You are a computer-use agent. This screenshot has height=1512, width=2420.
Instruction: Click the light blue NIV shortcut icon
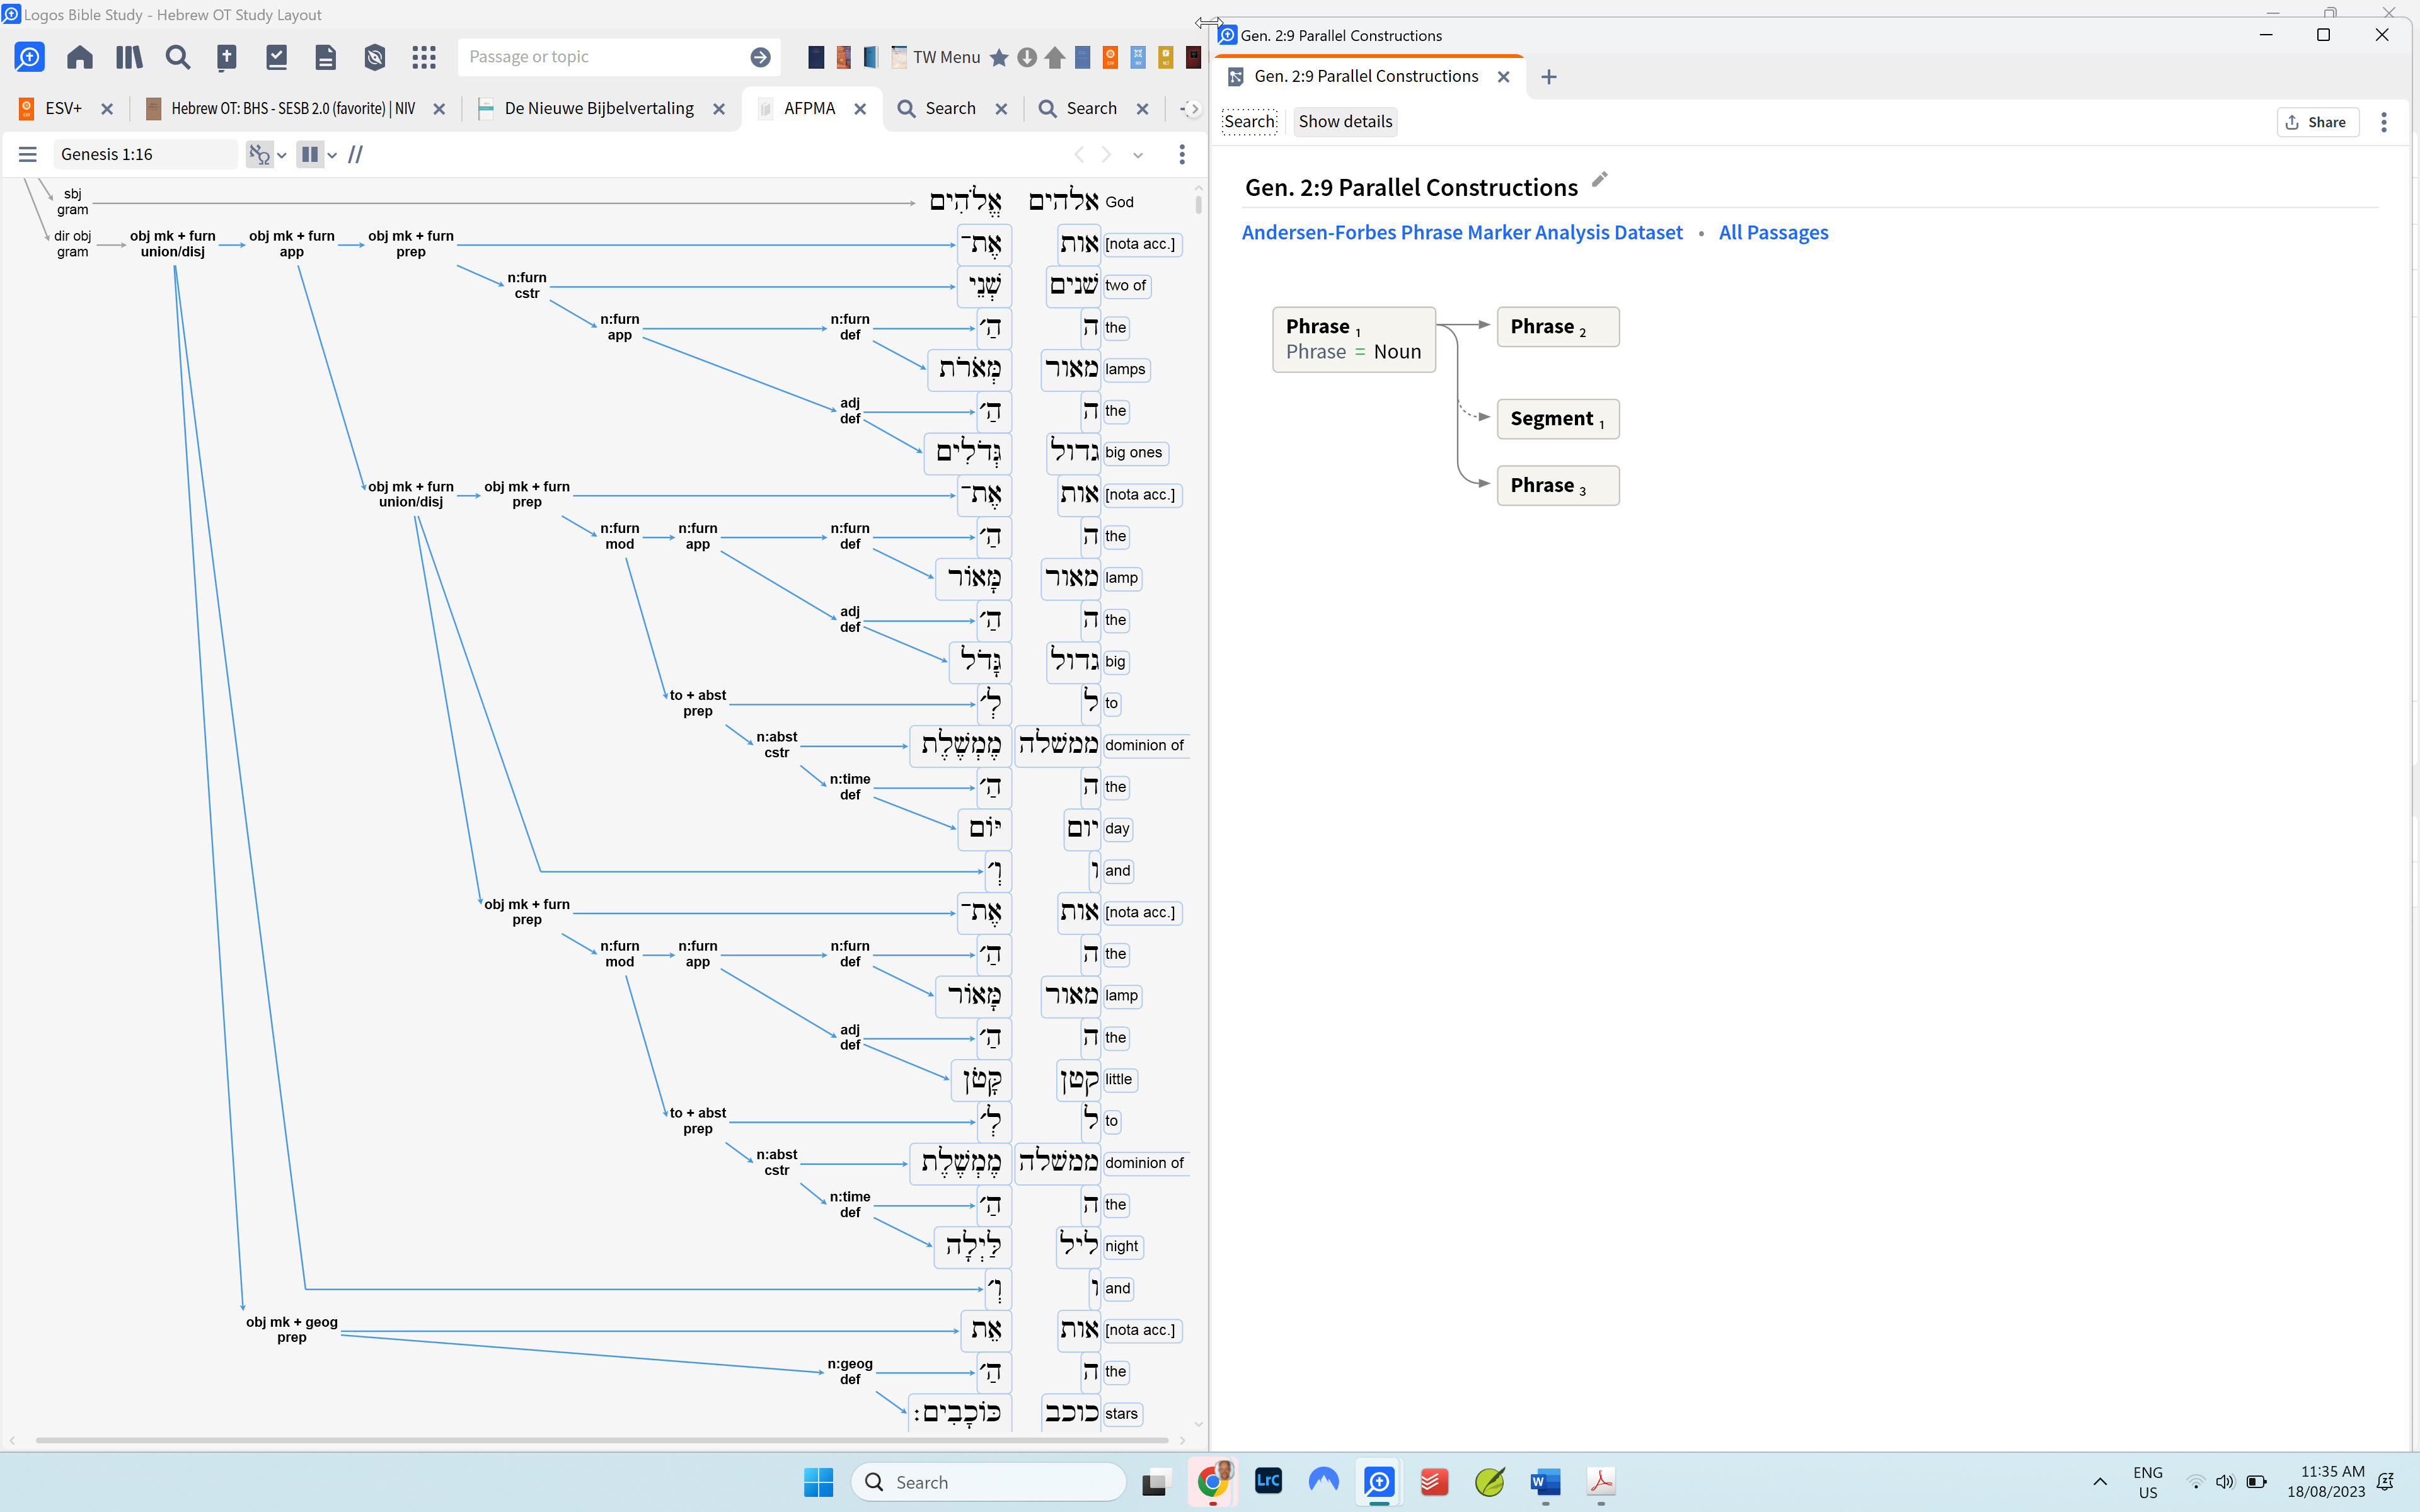click(x=1138, y=57)
